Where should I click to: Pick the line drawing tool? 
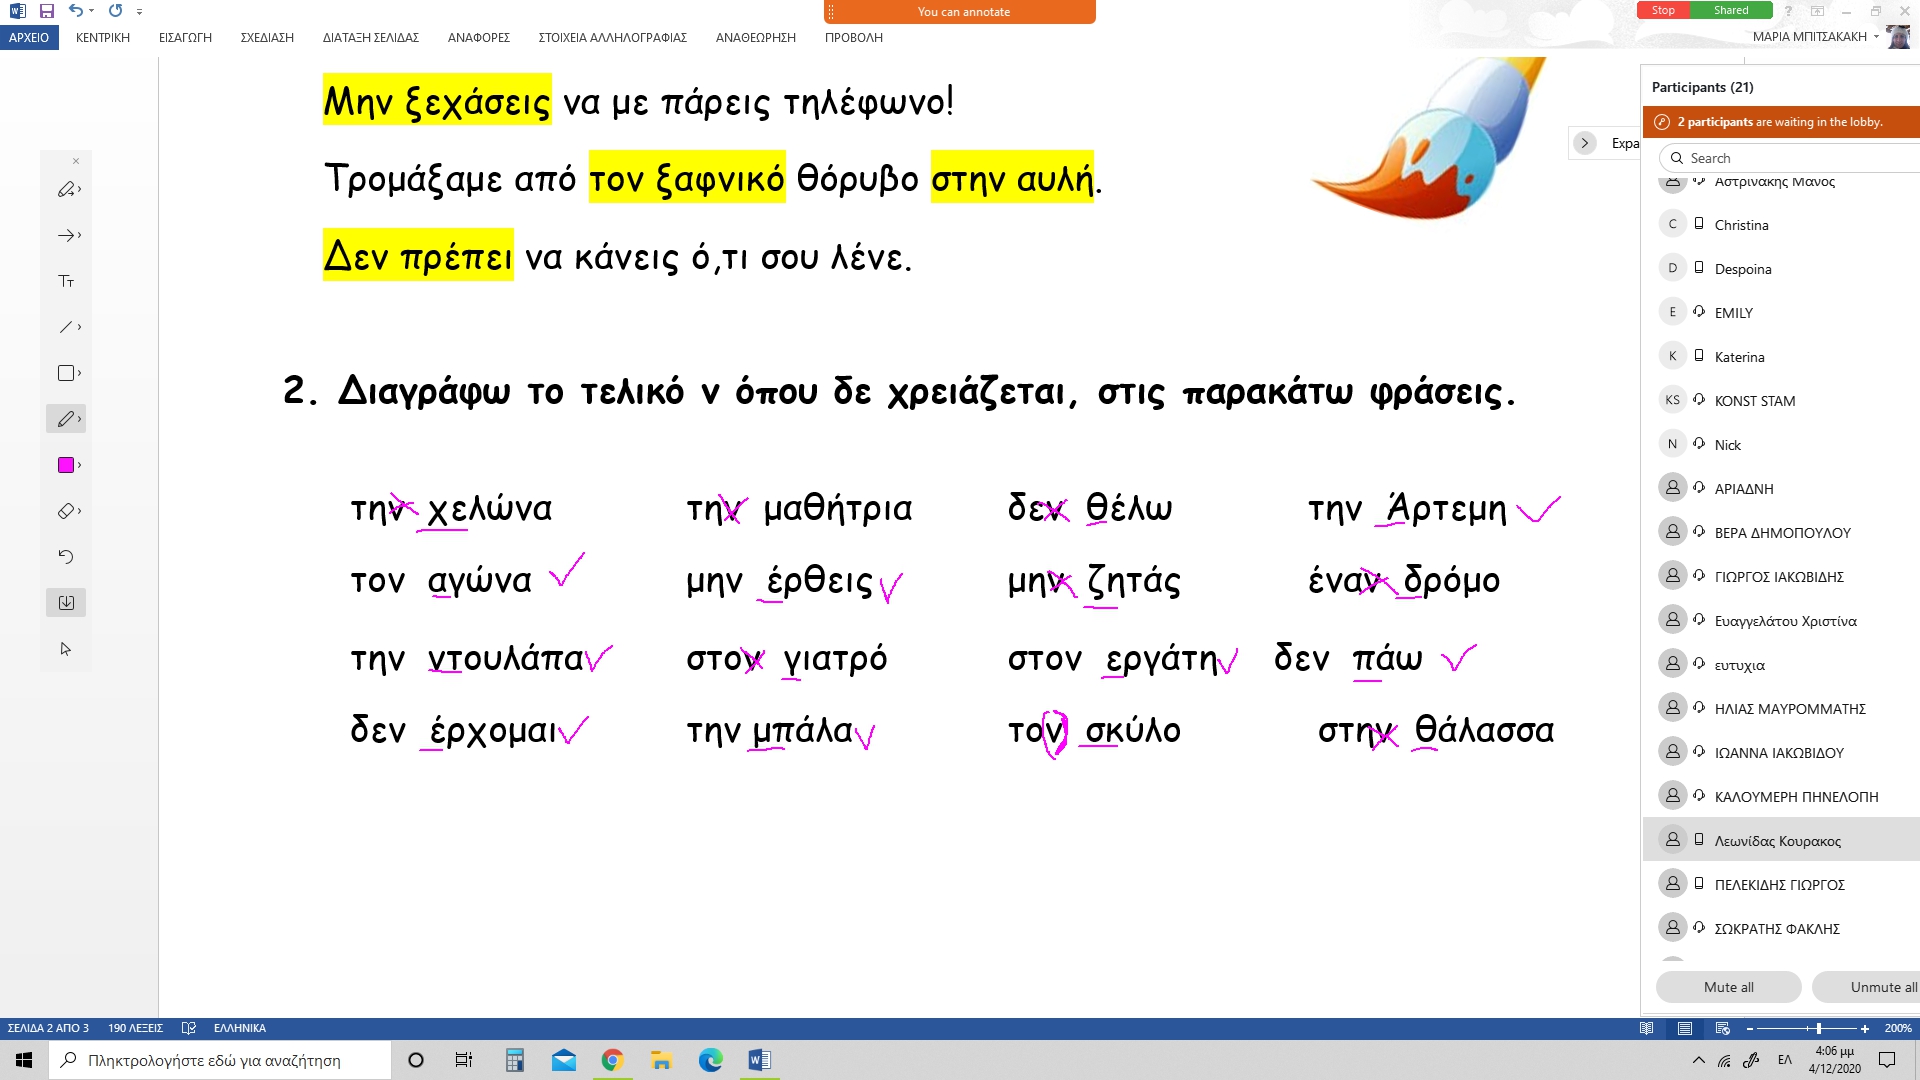66,327
